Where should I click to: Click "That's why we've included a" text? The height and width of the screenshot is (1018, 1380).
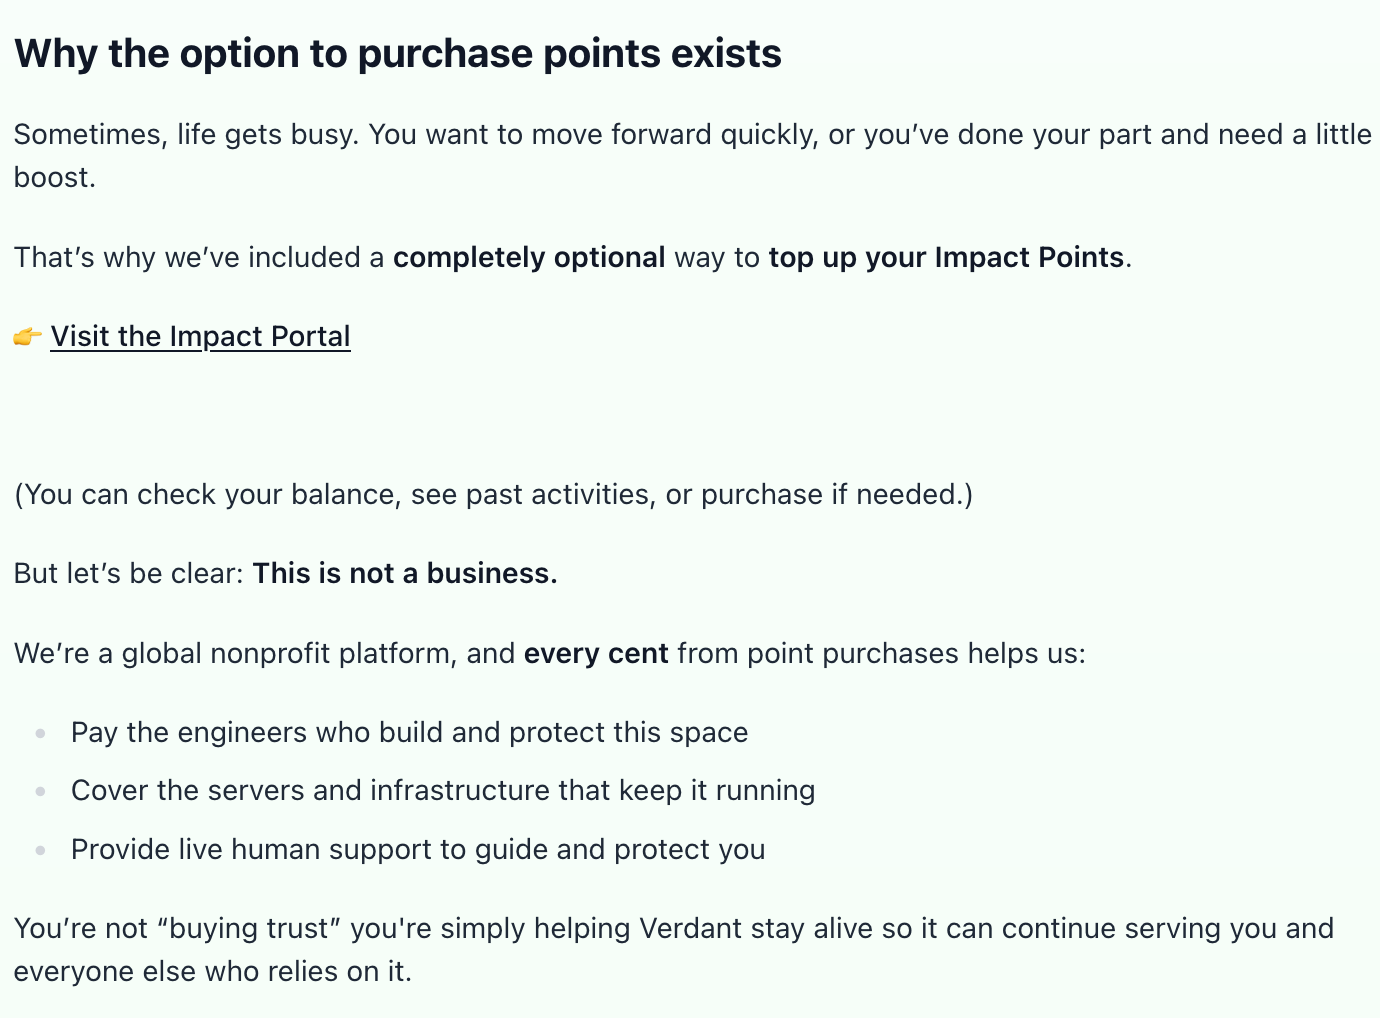pos(199,258)
